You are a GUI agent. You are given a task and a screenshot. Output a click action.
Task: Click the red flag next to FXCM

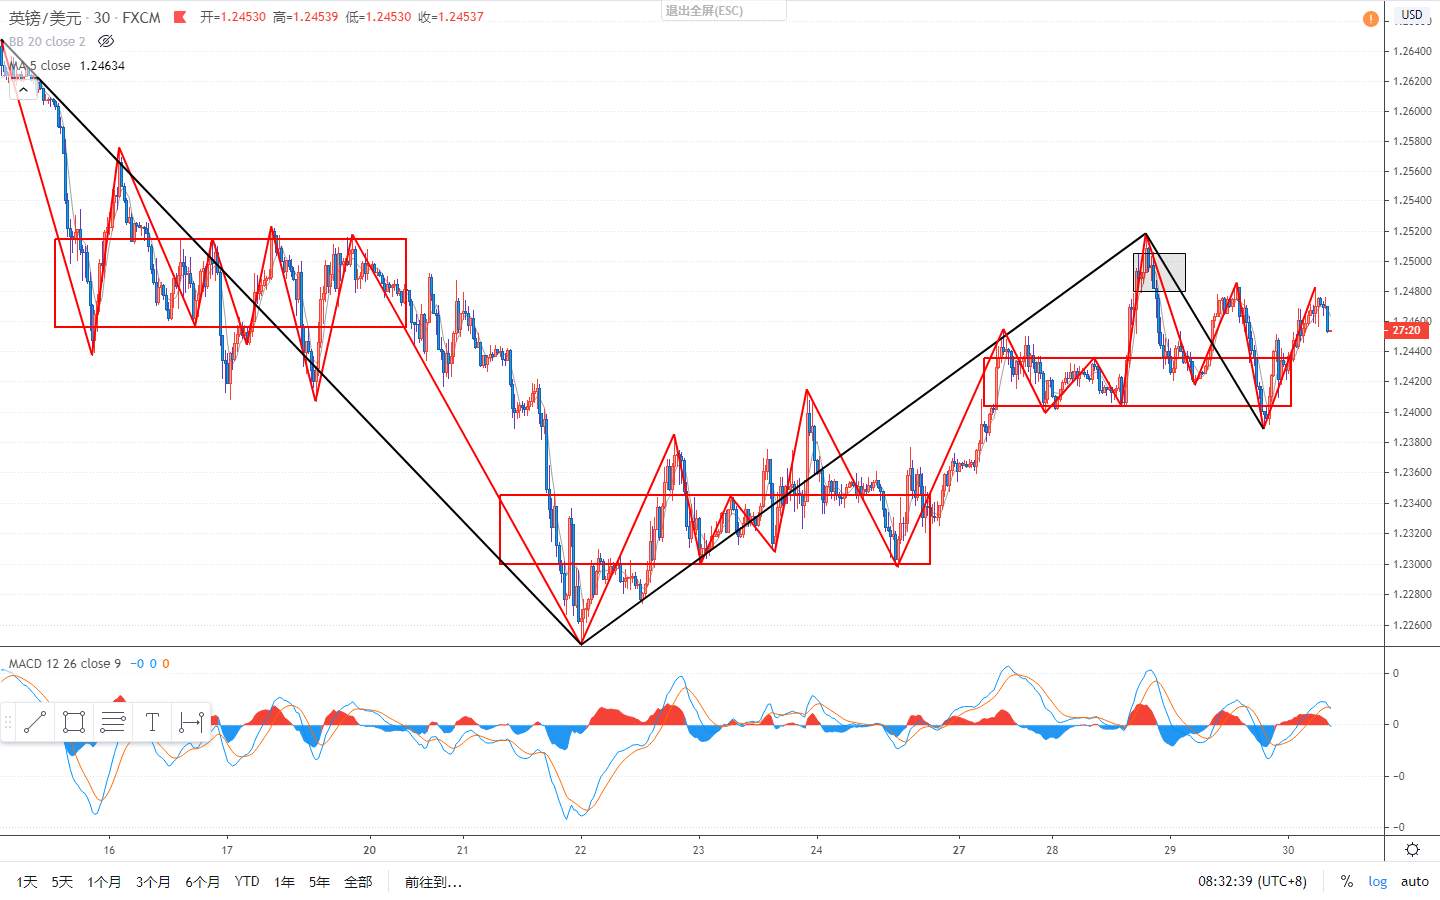180,17
